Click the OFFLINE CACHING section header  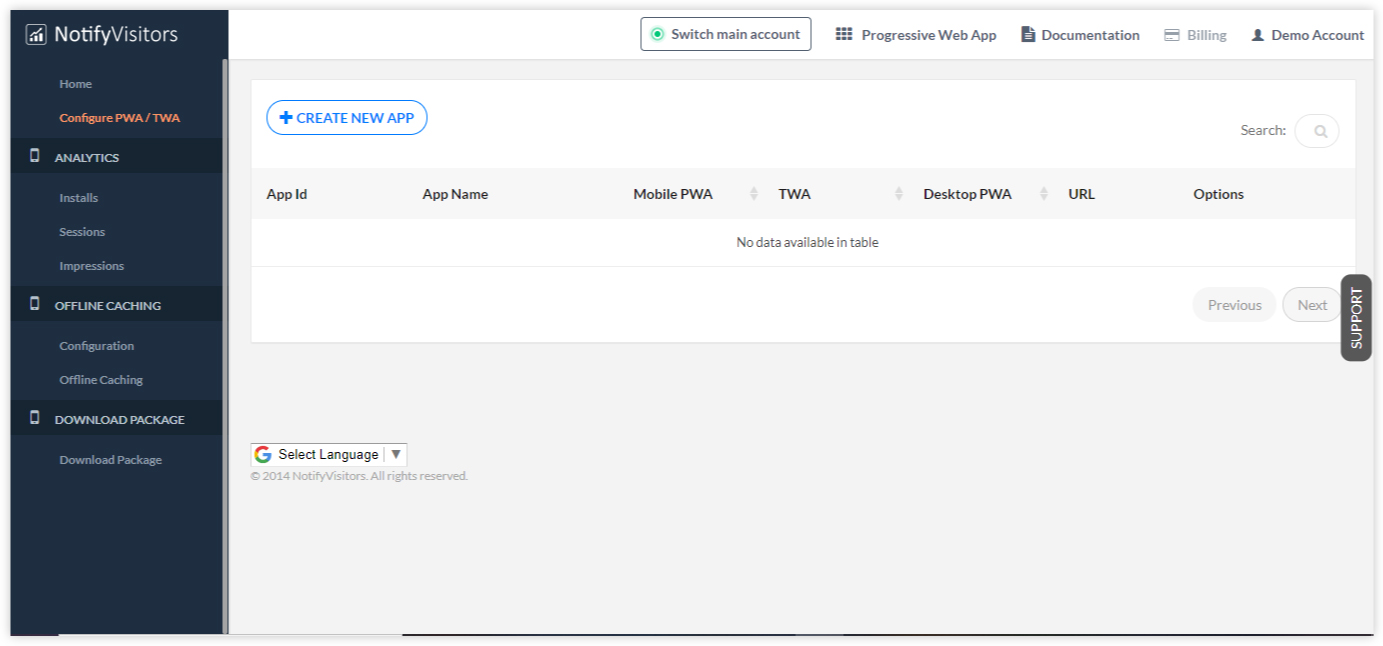(x=116, y=305)
